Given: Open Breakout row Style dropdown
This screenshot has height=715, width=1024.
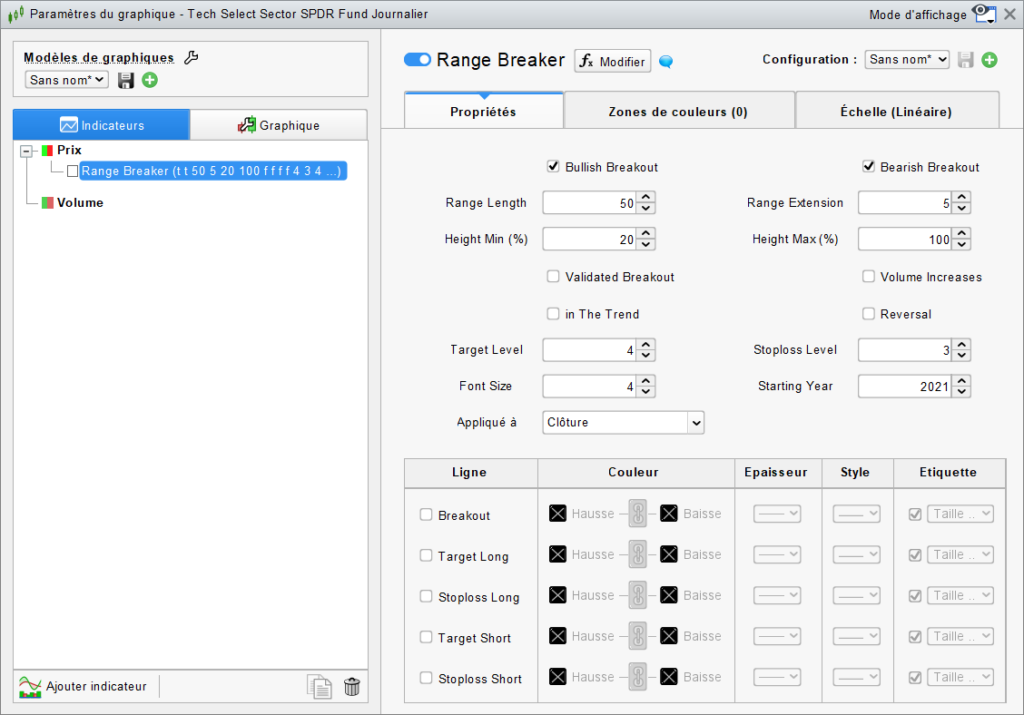Looking at the screenshot, I should coord(856,514).
